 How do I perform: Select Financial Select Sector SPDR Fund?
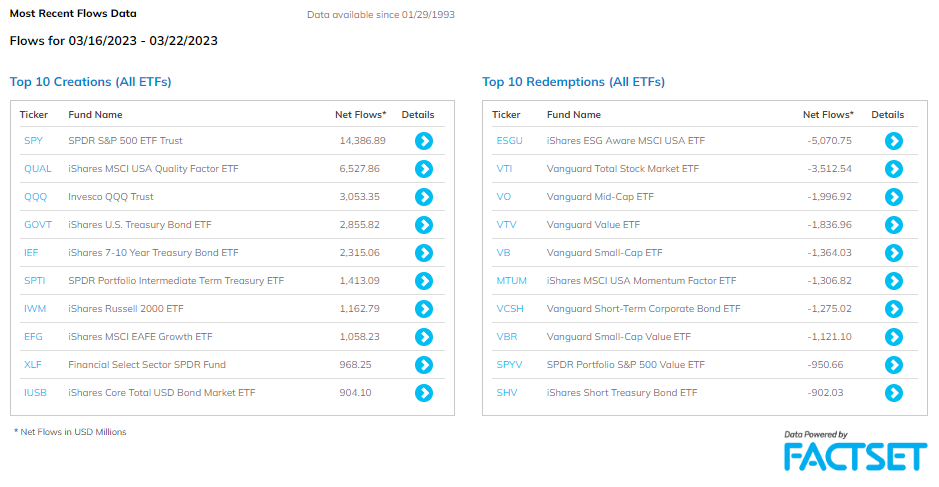pyautogui.click(x=147, y=365)
